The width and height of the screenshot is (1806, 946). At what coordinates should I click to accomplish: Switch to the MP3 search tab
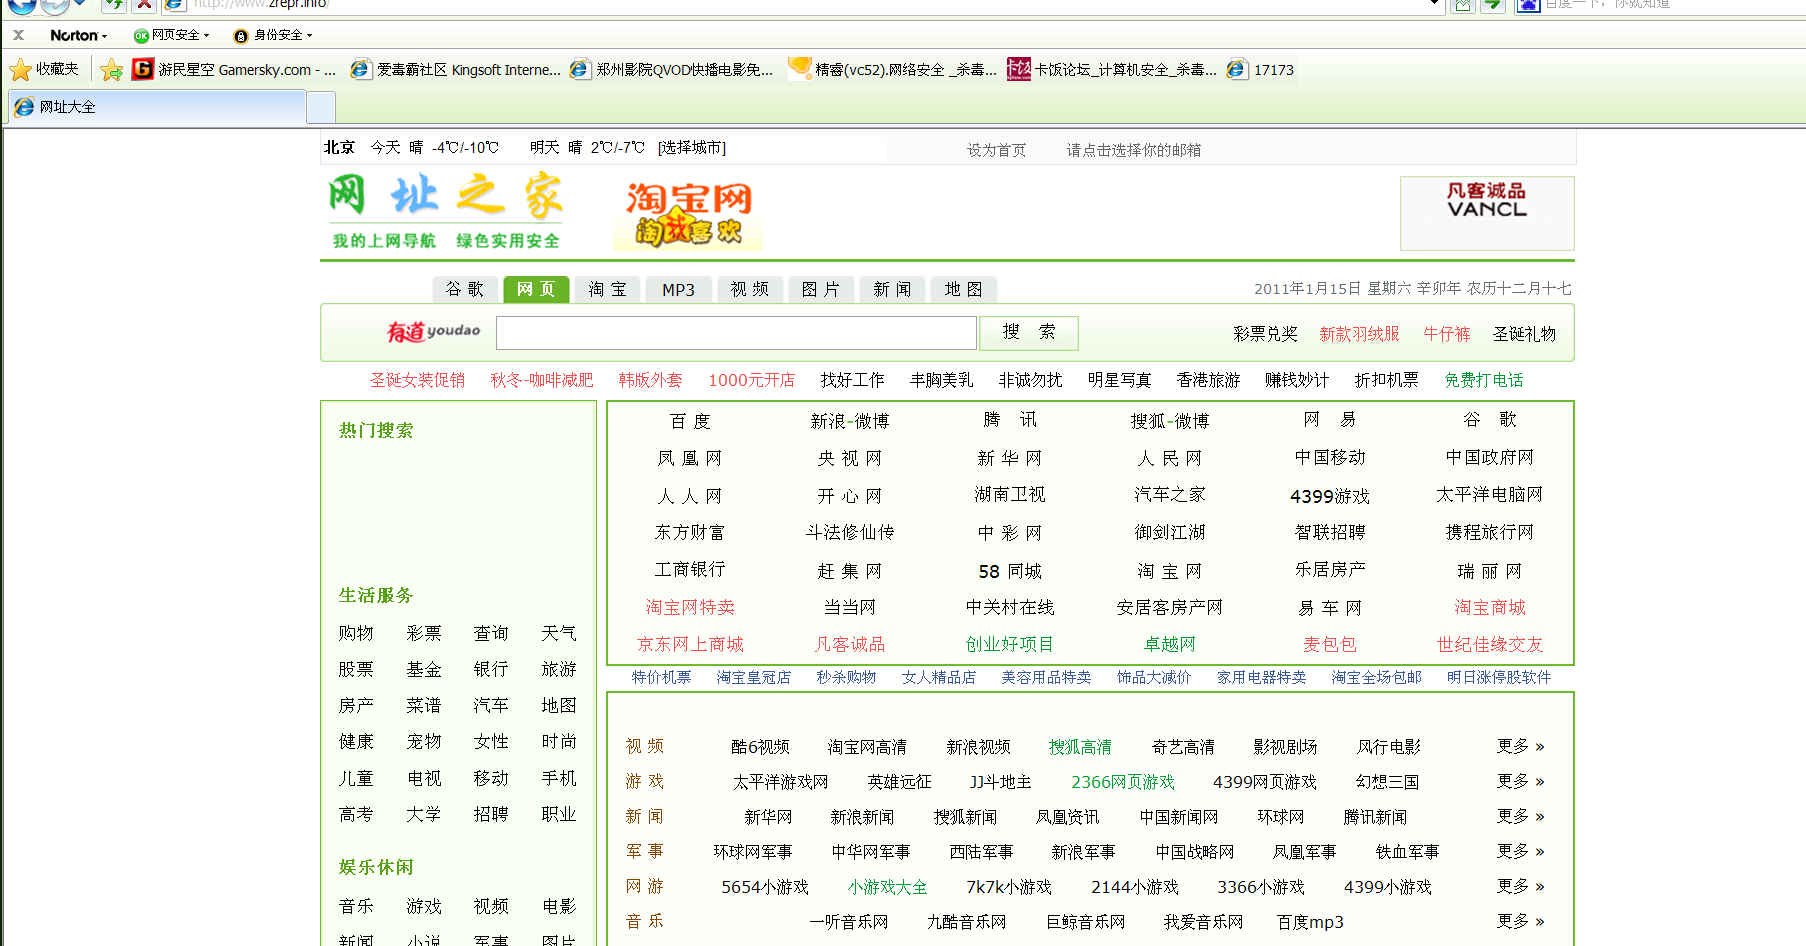[678, 289]
